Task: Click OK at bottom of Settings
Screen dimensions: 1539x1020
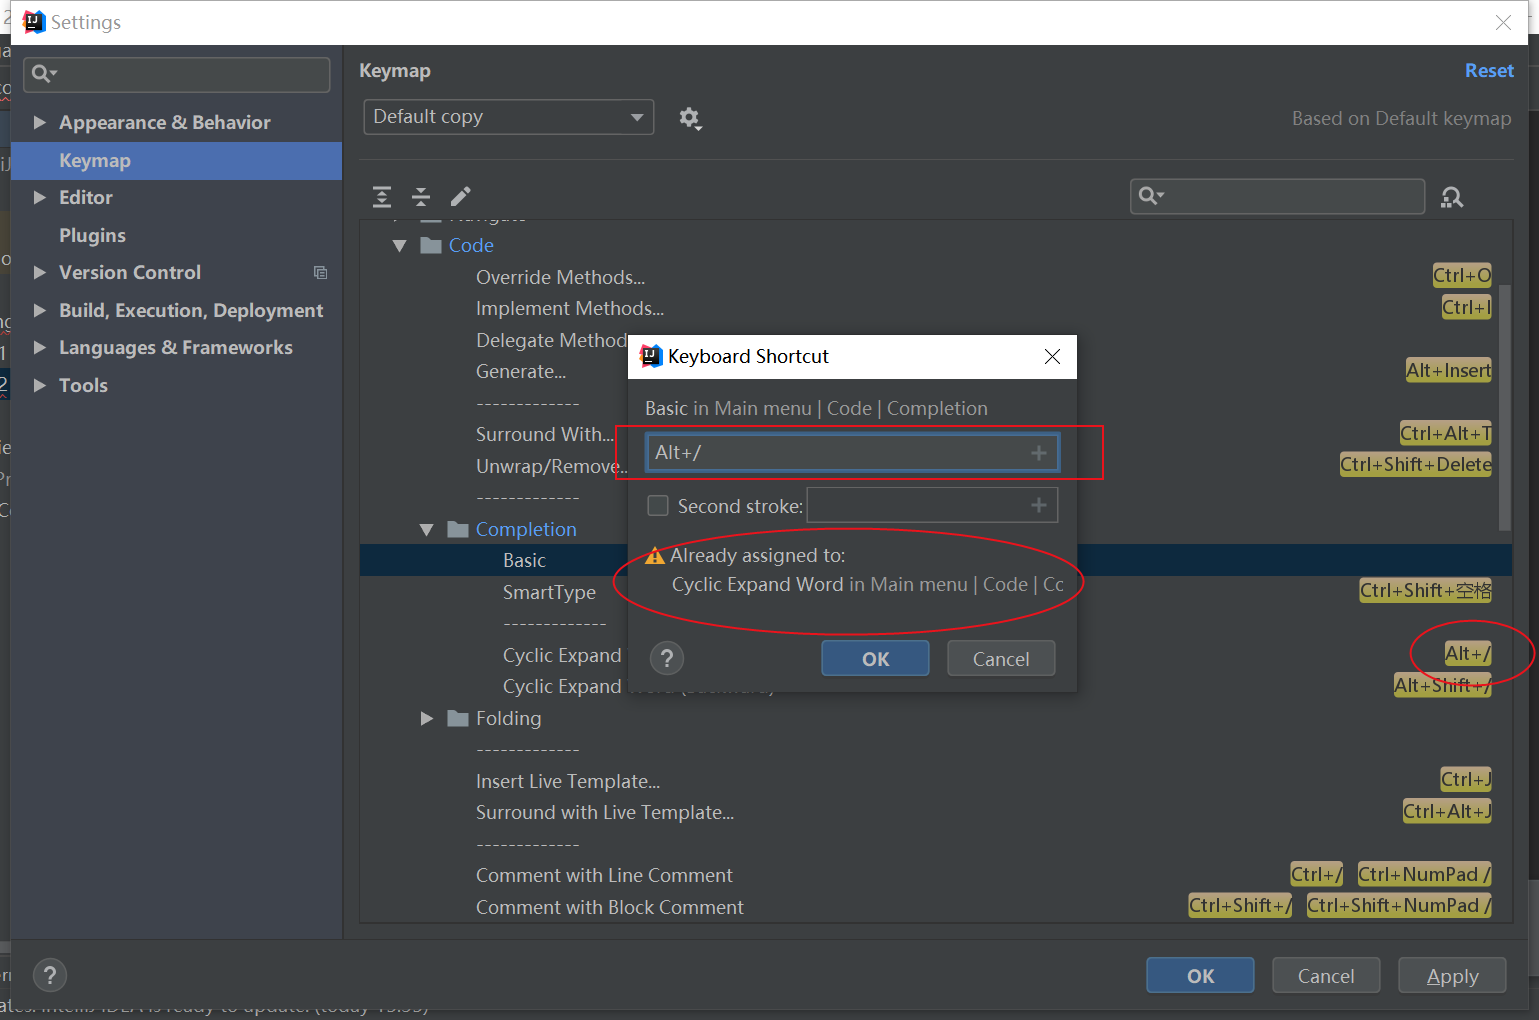Action: (1200, 975)
